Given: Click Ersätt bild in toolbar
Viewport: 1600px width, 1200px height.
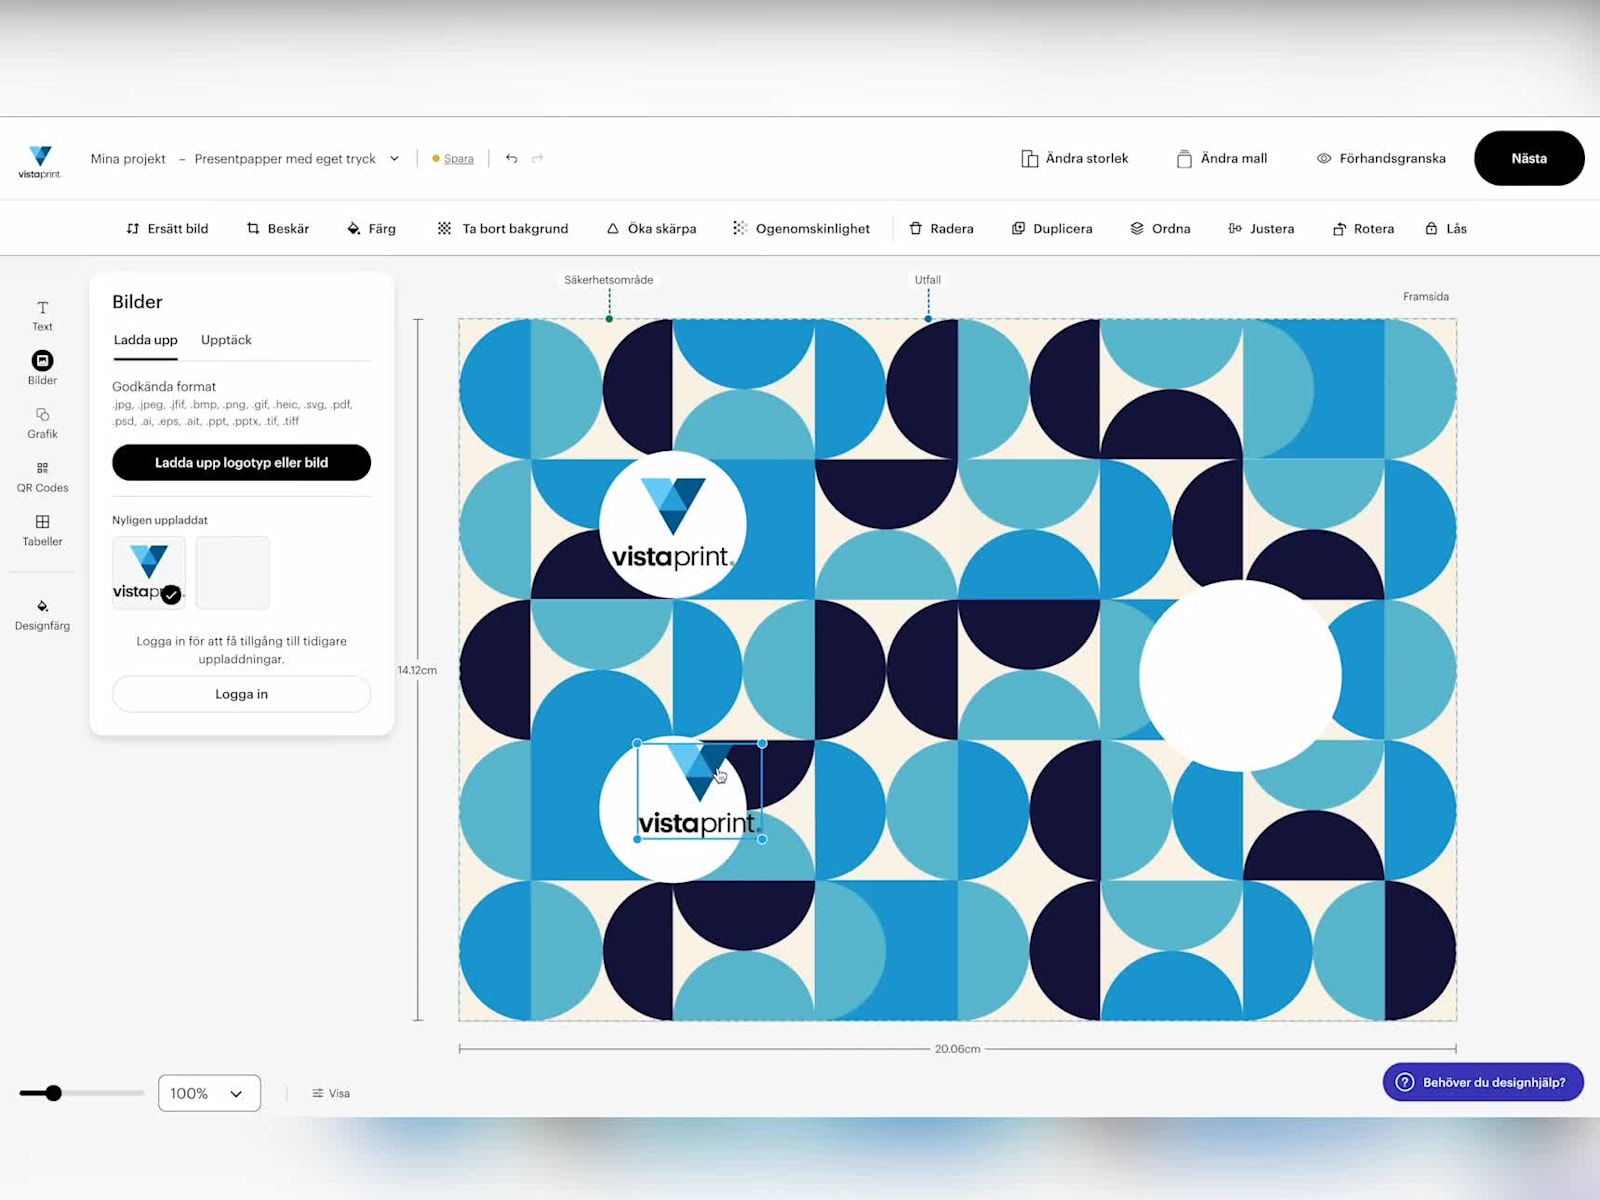Looking at the screenshot, I should click(x=167, y=228).
